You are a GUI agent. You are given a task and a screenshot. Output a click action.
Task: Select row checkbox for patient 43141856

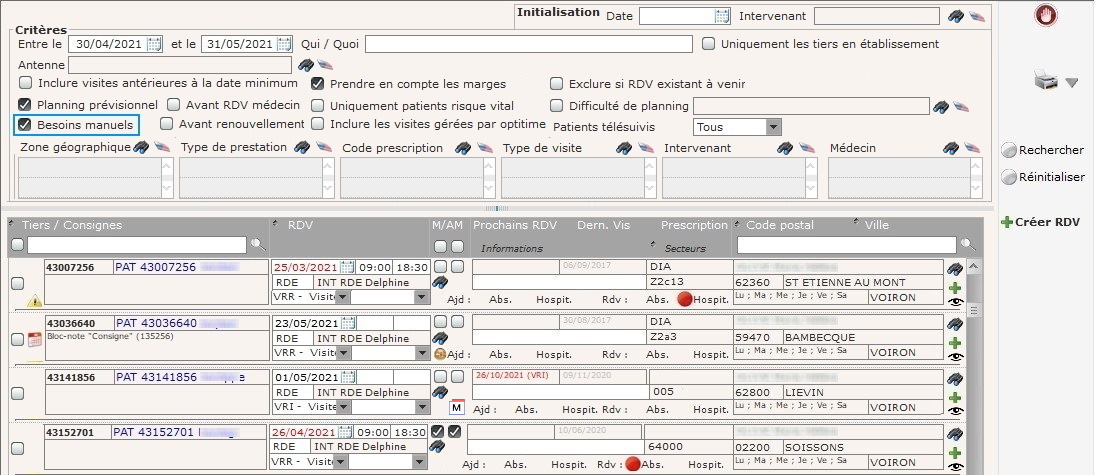(17, 393)
